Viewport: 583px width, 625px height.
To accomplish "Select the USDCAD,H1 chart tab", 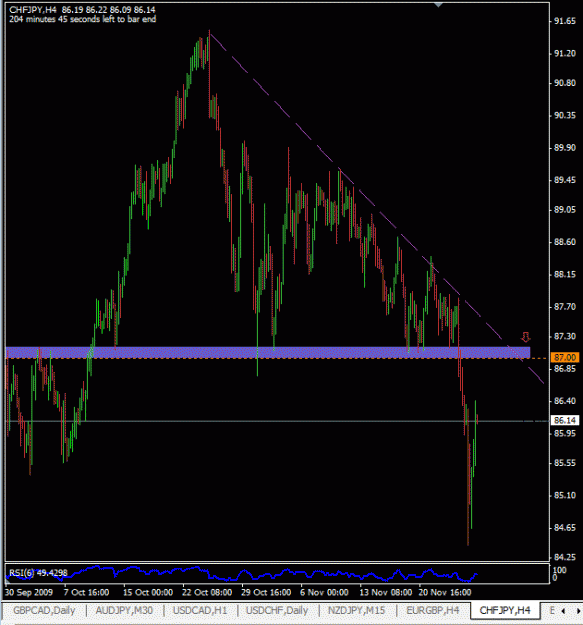I will pos(200,610).
